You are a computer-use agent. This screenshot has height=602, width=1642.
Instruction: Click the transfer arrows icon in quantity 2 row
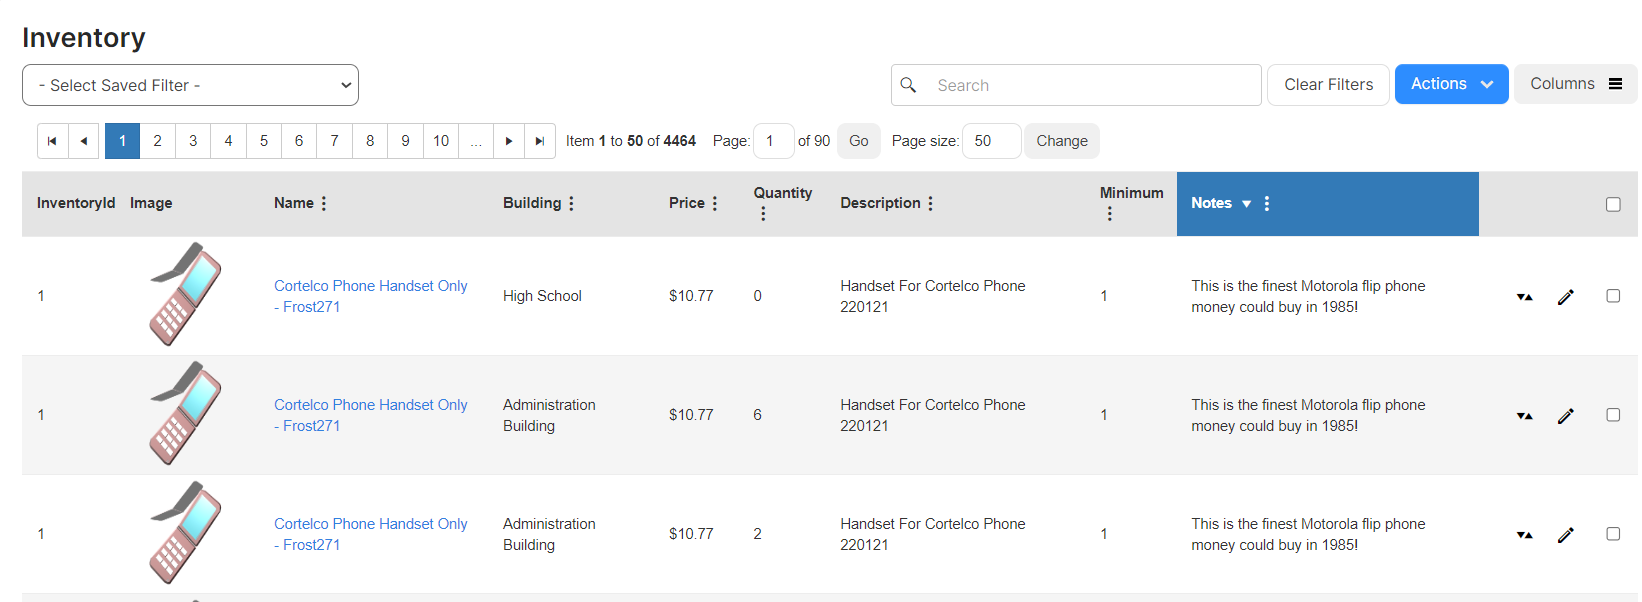coord(1525,535)
